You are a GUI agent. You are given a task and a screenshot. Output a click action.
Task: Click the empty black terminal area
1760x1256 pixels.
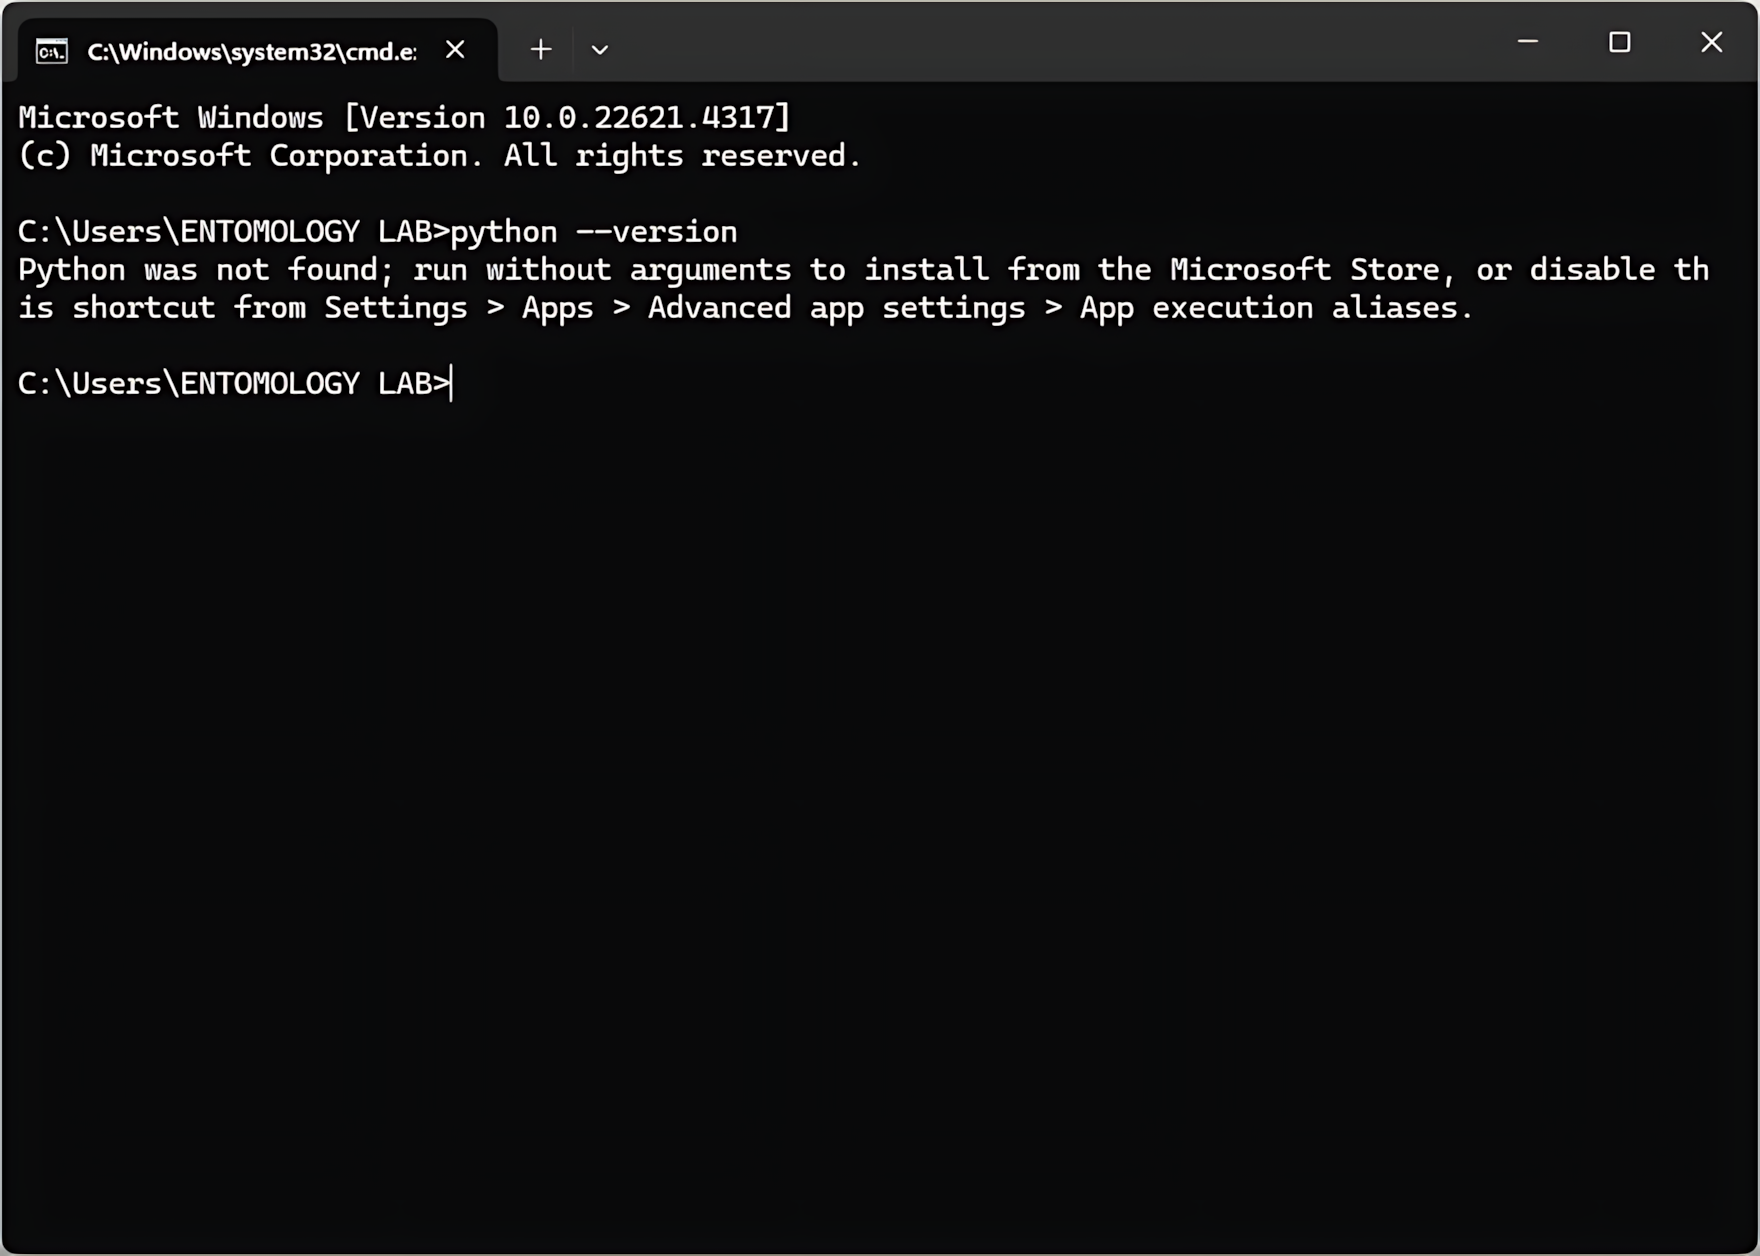pos(880,800)
